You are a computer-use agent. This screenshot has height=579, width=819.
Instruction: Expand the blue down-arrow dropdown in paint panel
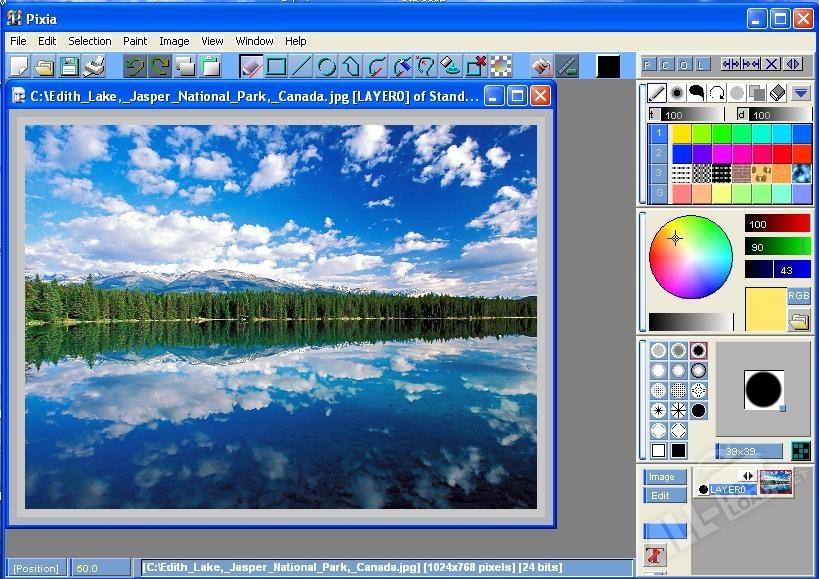[800, 93]
